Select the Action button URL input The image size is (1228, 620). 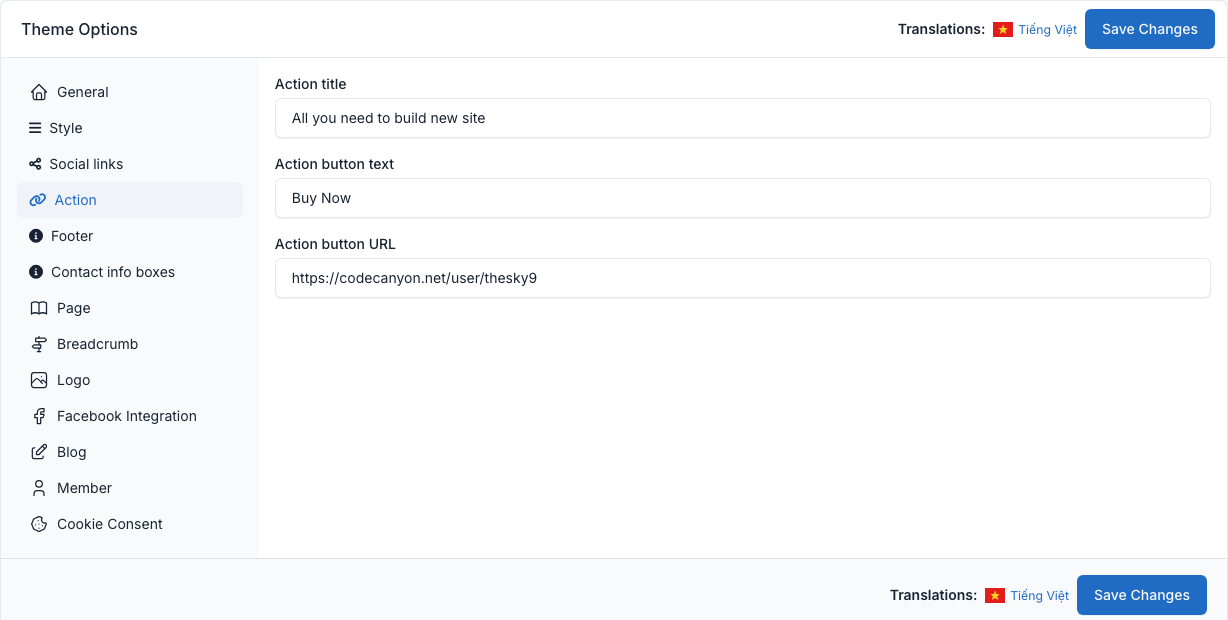click(x=743, y=278)
